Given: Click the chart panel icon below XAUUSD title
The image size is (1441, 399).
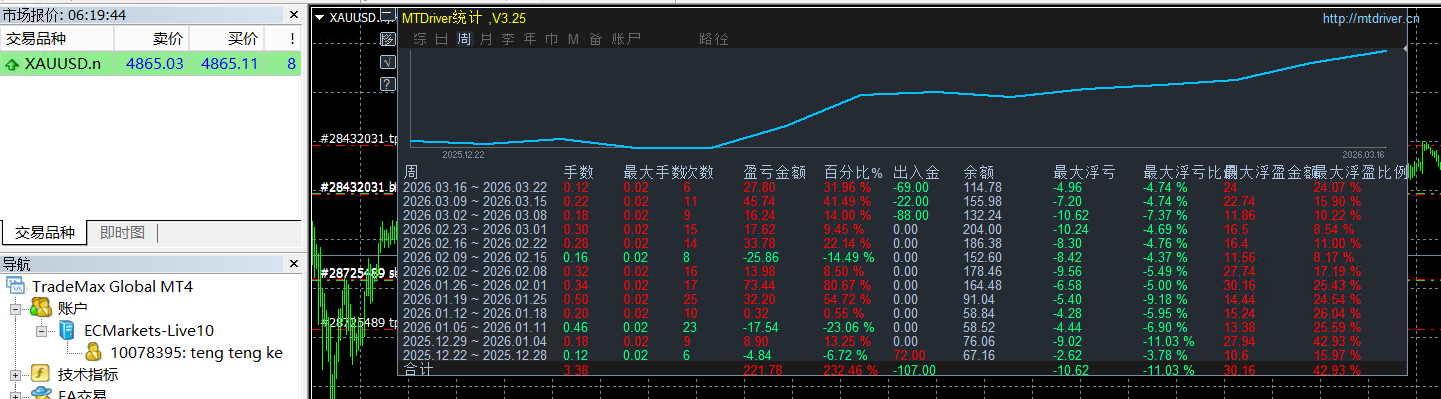Looking at the screenshot, I should pos(389,40).
